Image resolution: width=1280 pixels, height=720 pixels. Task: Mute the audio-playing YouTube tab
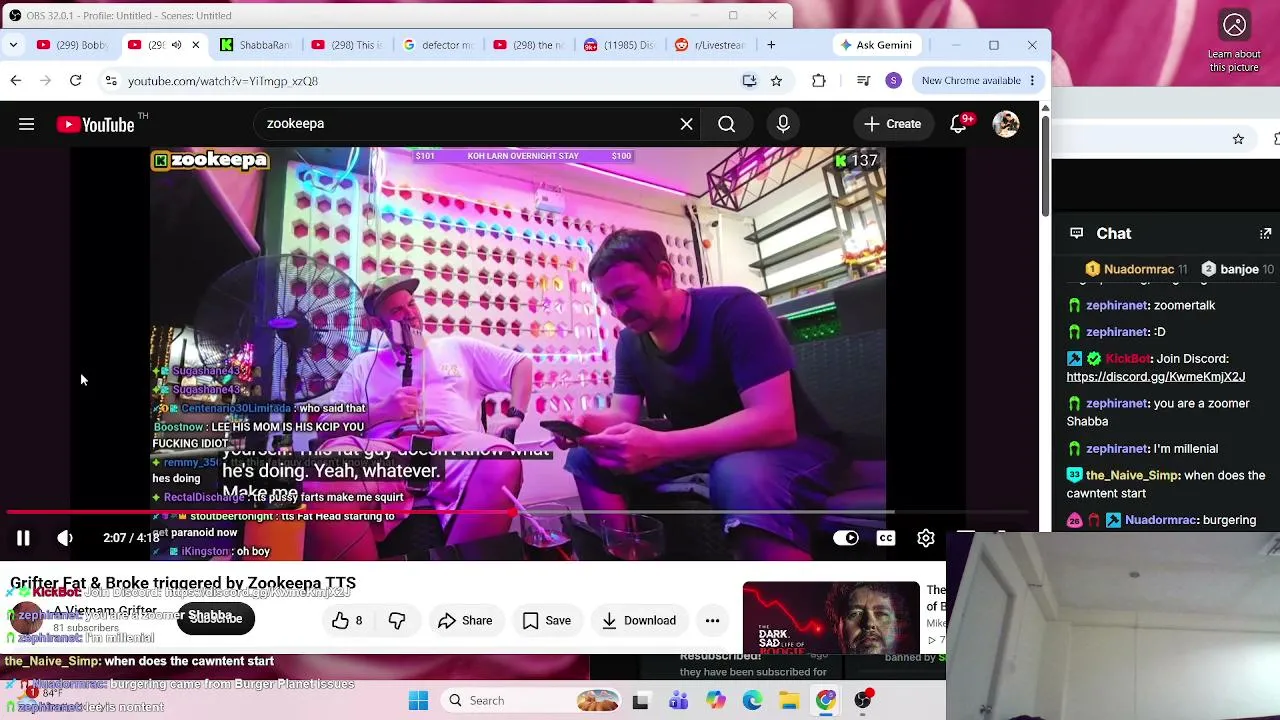coord(176,45)
